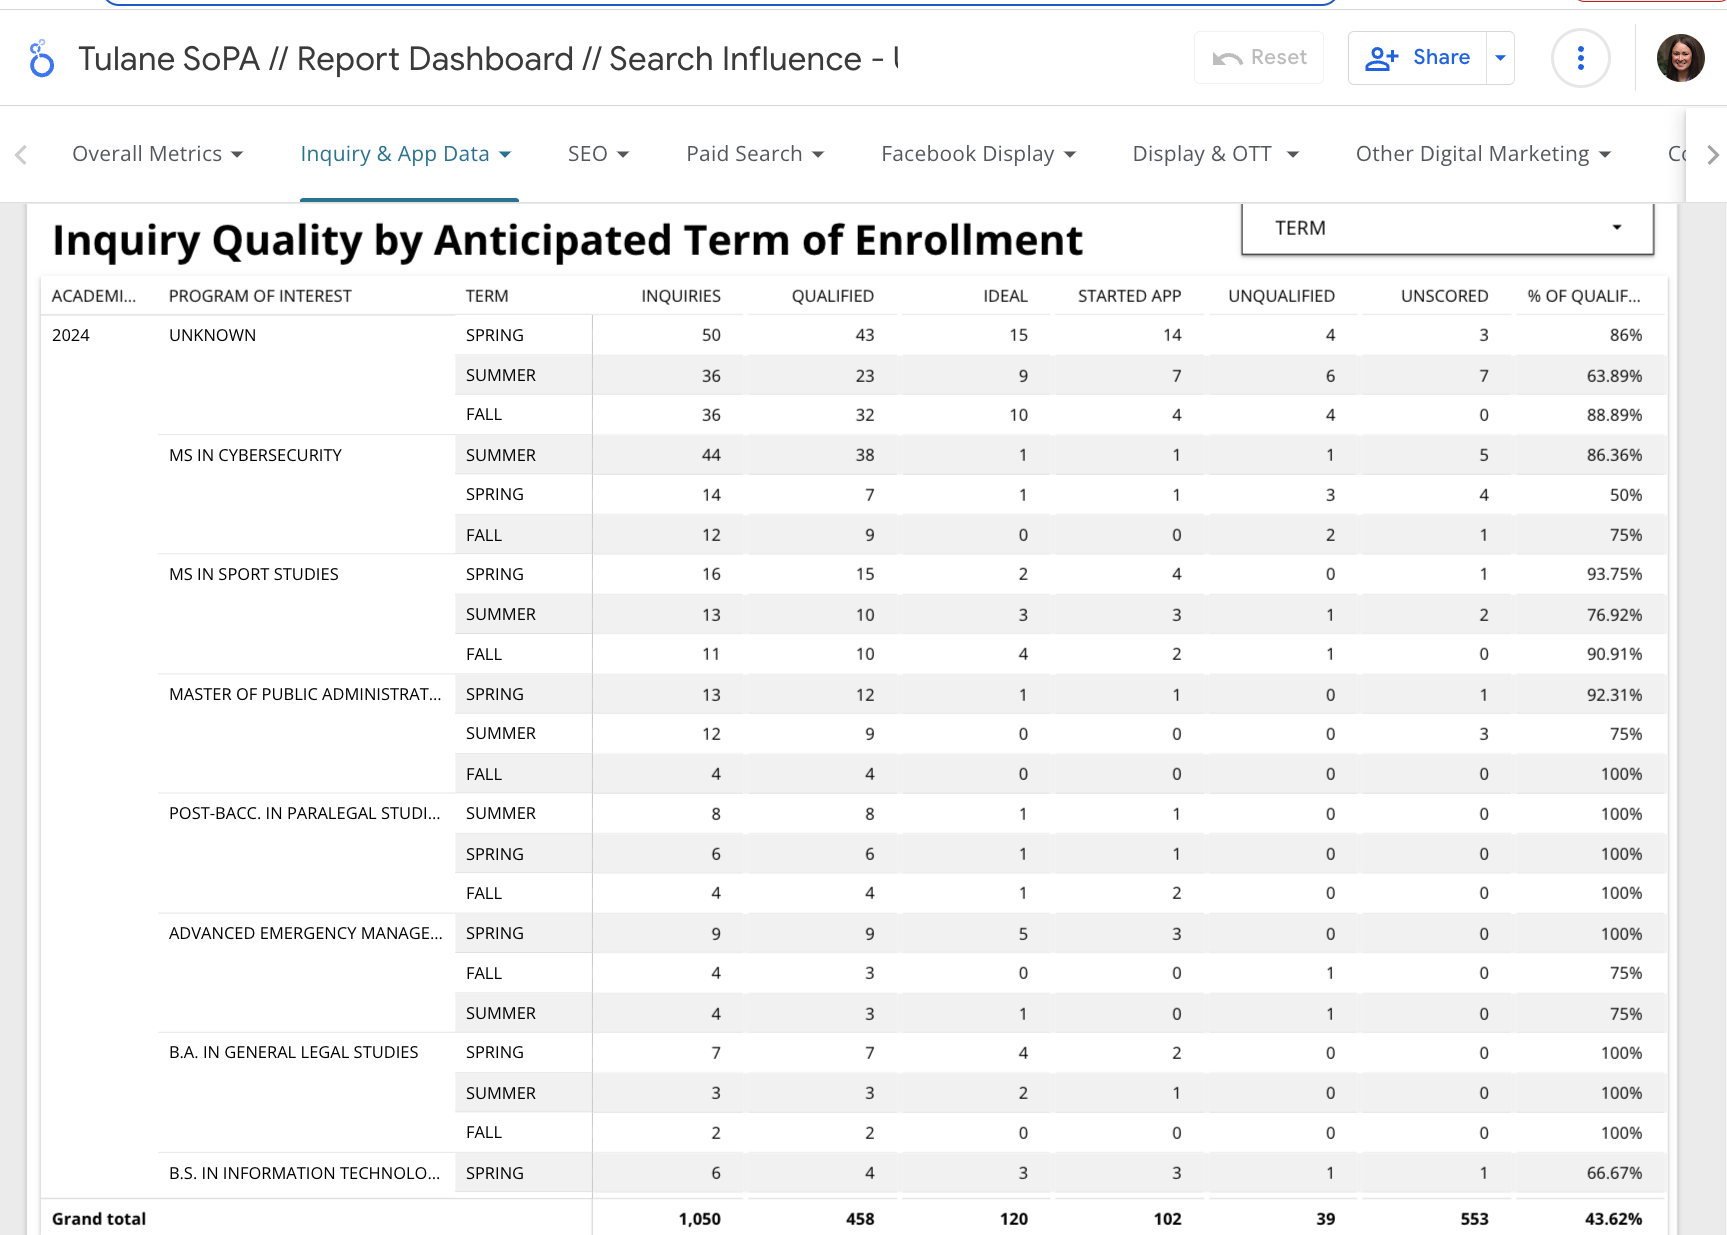This screenshot has width=1727, height=1235.
Task: Click the Inquiry Quality report heading
Action: pyautogui.click(x=567, y=241)
